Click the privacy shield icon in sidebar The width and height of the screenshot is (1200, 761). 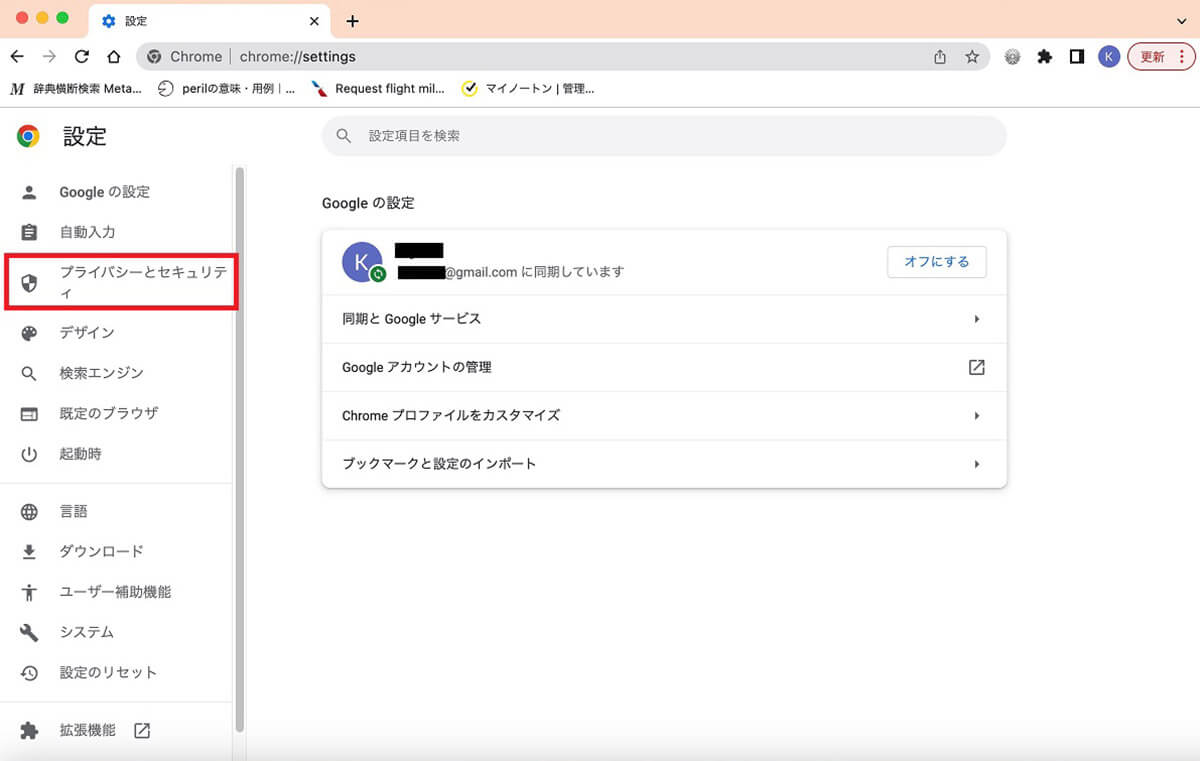[x=29, y=283]
